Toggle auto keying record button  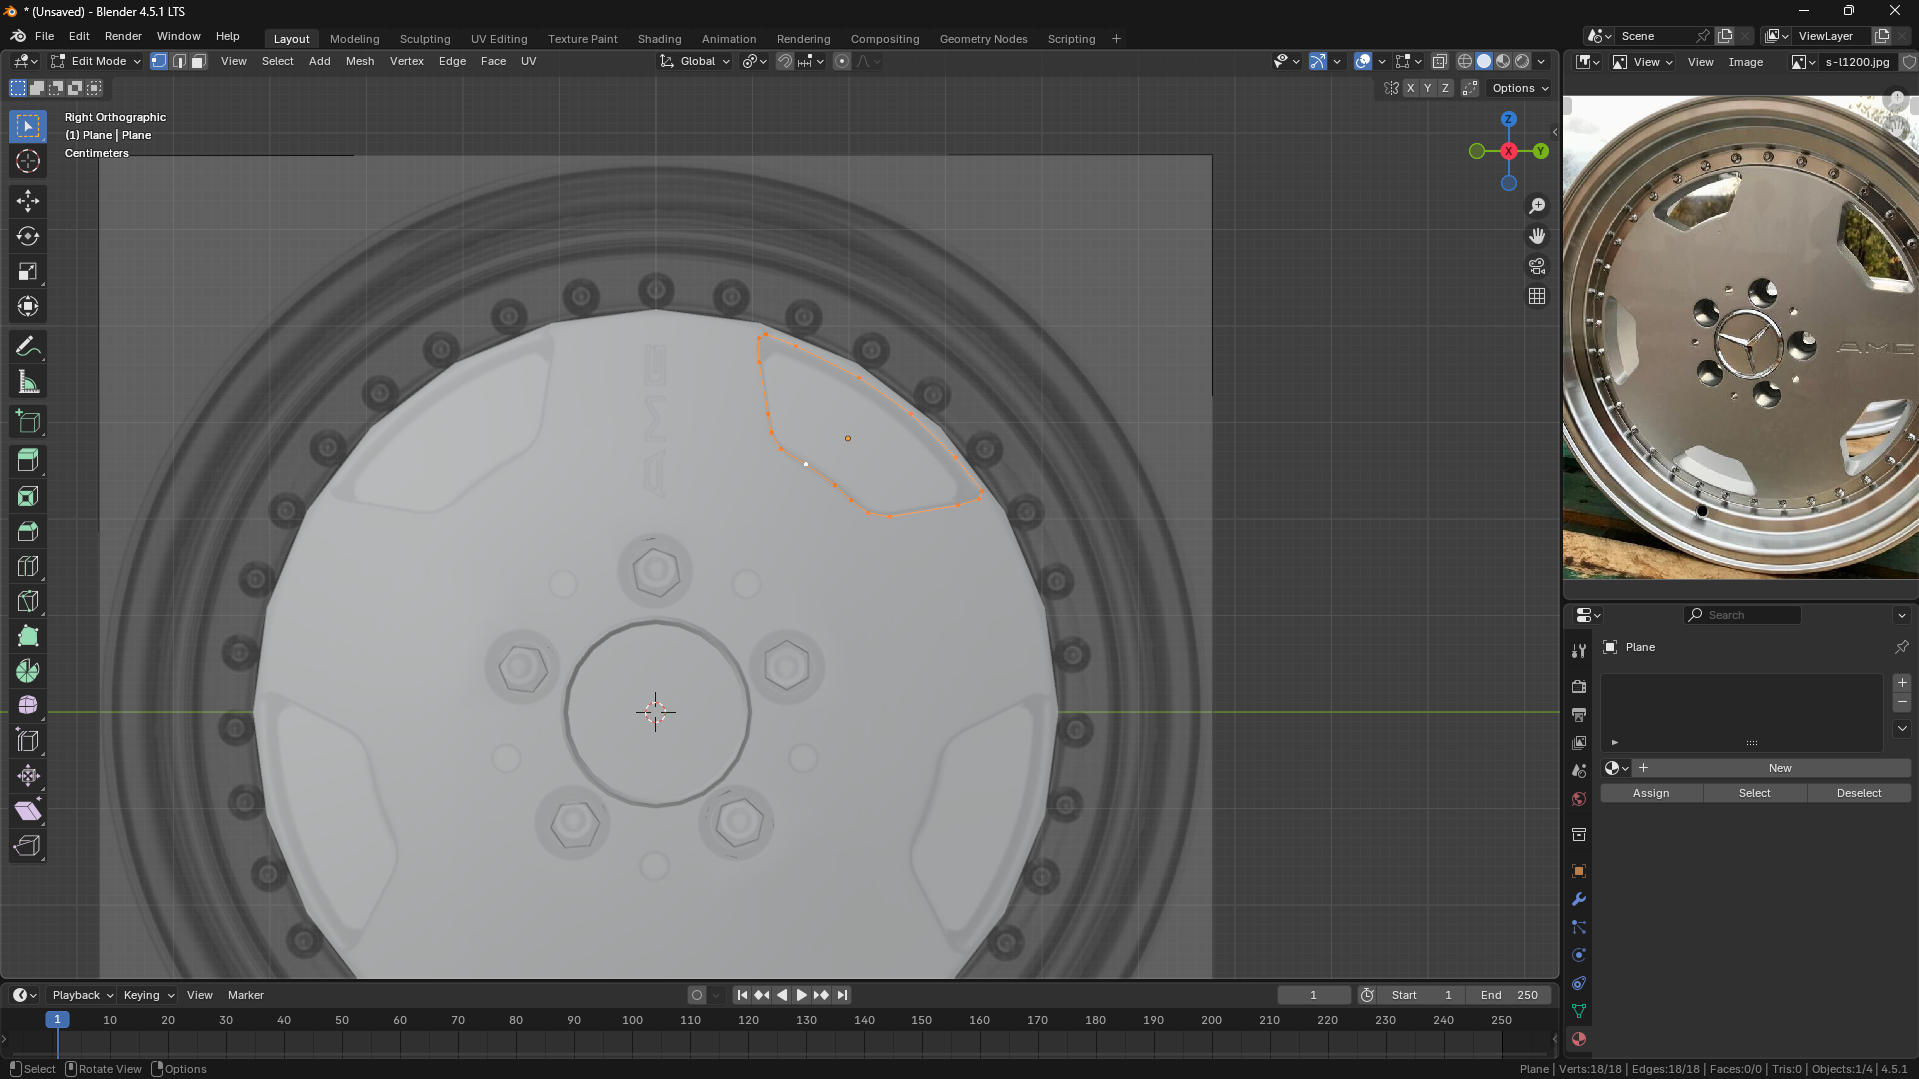697,995
